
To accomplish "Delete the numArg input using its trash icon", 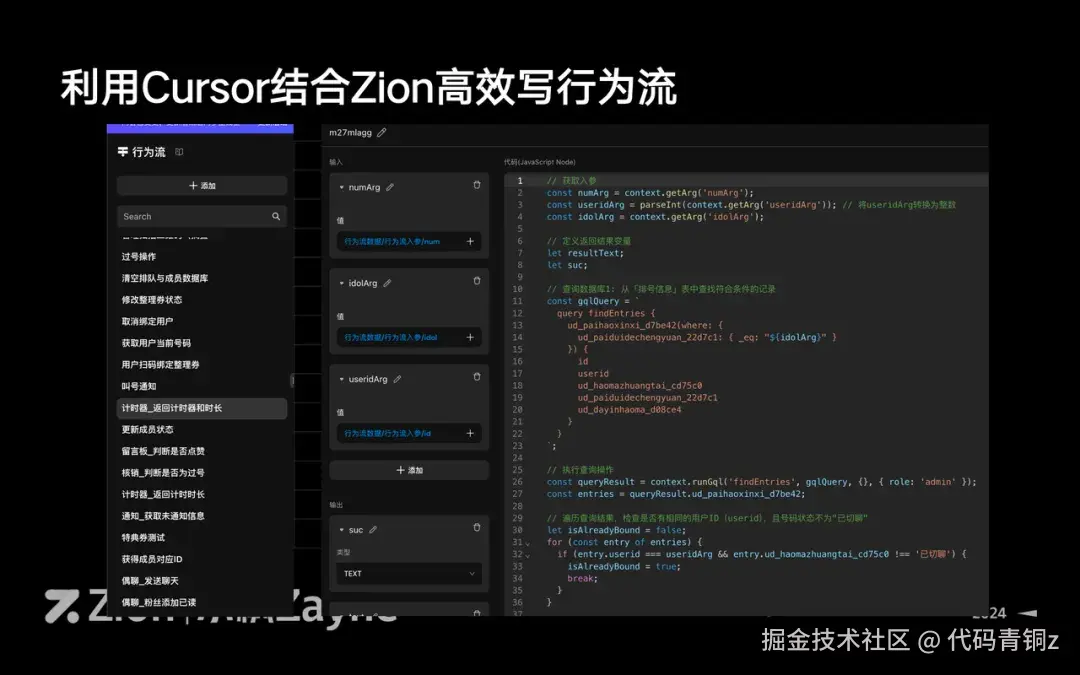I will [x=477, y=185].
